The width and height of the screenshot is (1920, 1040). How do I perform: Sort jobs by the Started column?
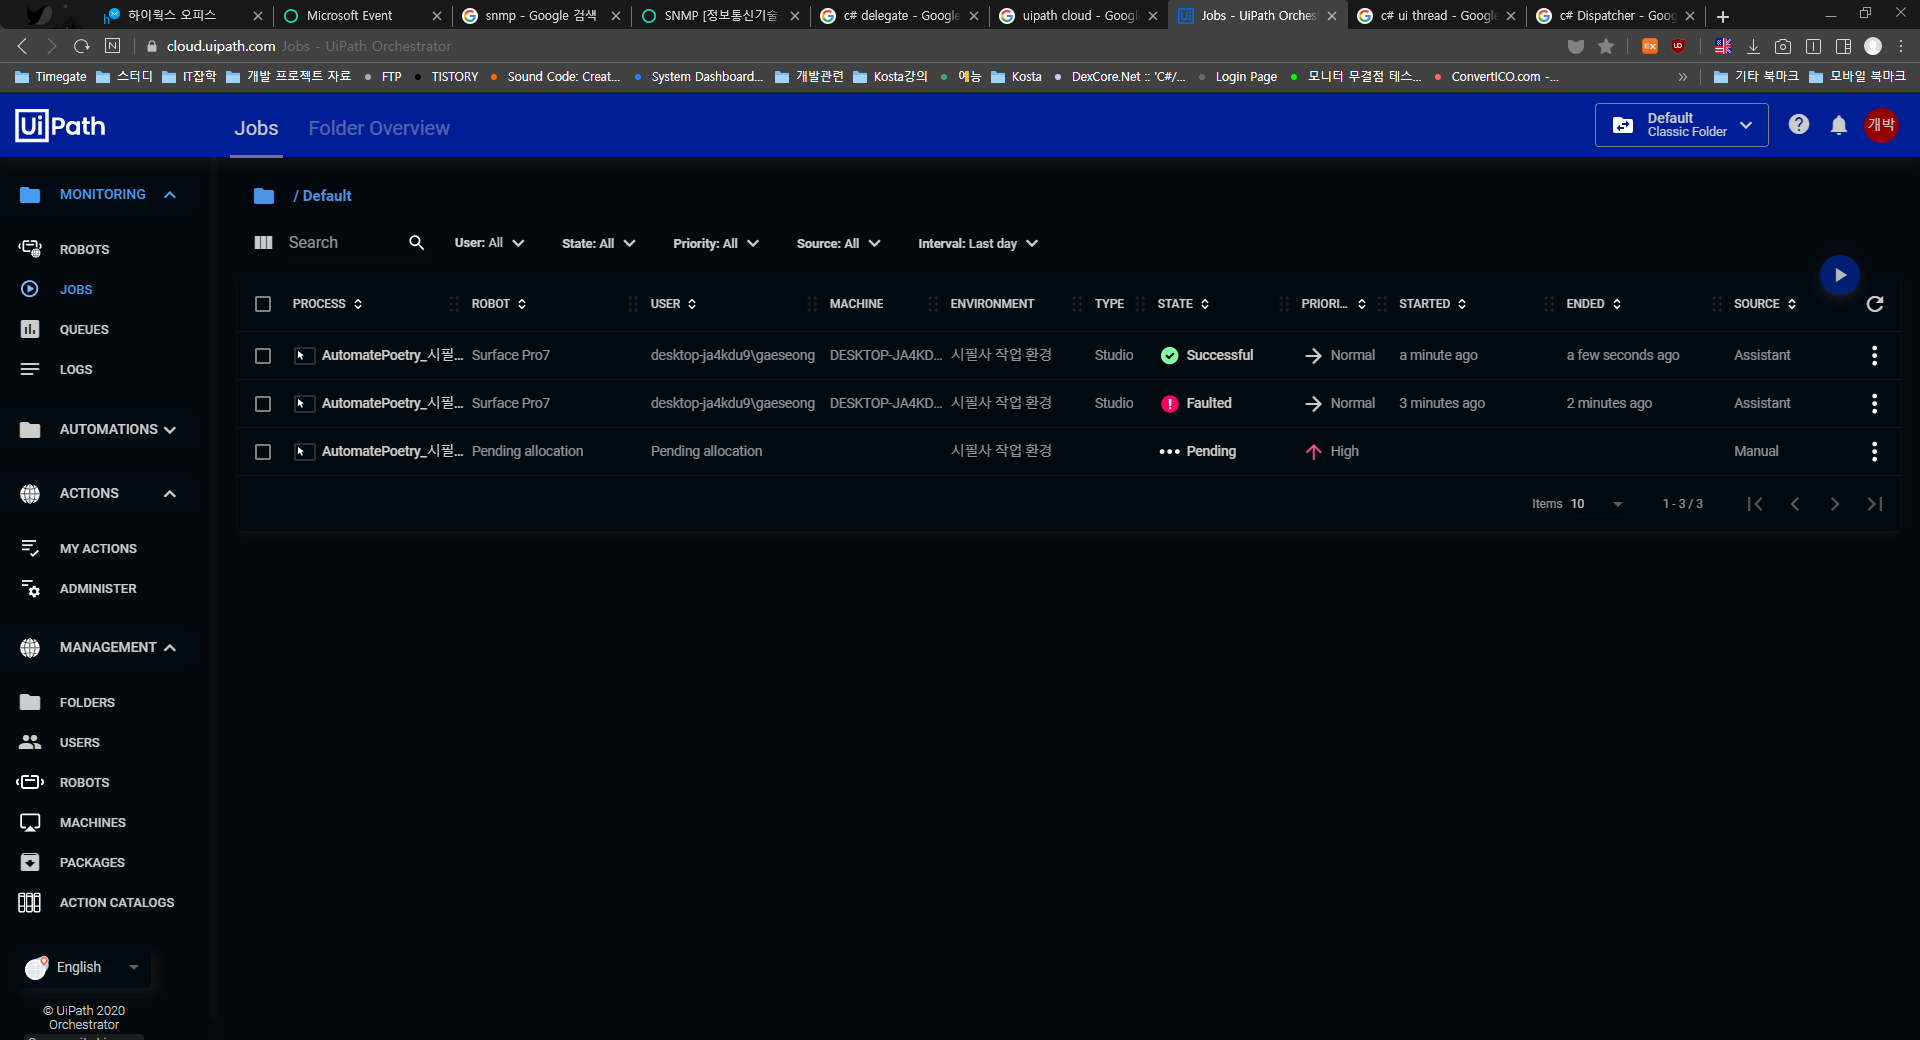click(1432, 304)
